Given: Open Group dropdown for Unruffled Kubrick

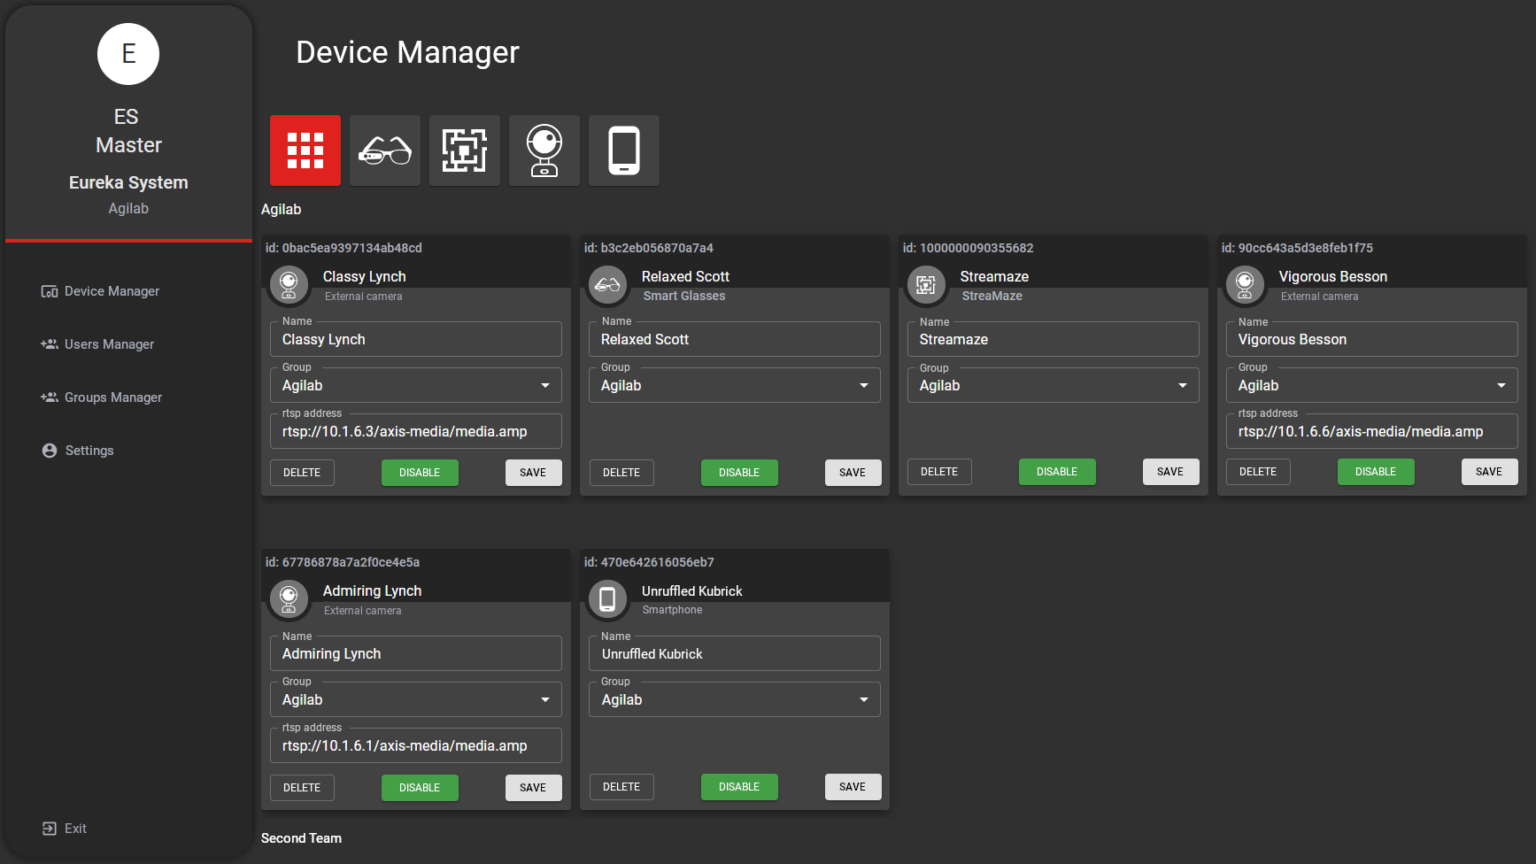Looking at the screenshot, I should point(735,699).
